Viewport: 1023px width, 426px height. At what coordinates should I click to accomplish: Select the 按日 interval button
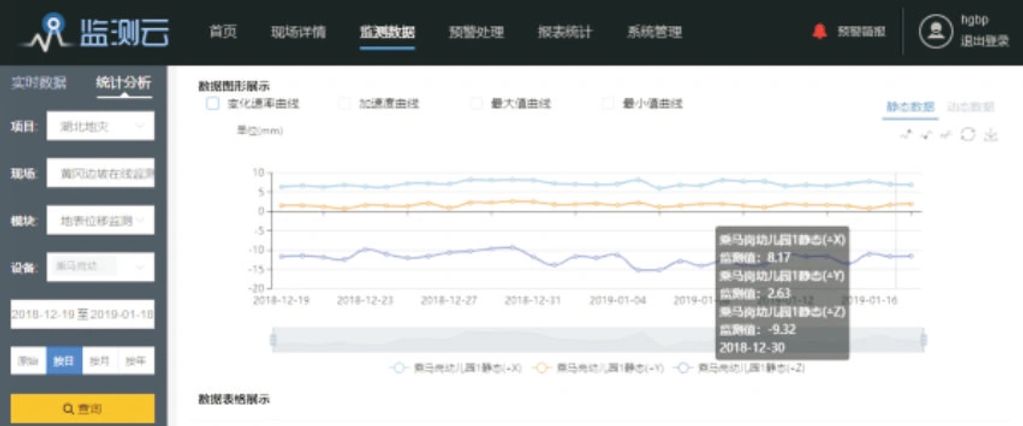(x=64, y=361)
